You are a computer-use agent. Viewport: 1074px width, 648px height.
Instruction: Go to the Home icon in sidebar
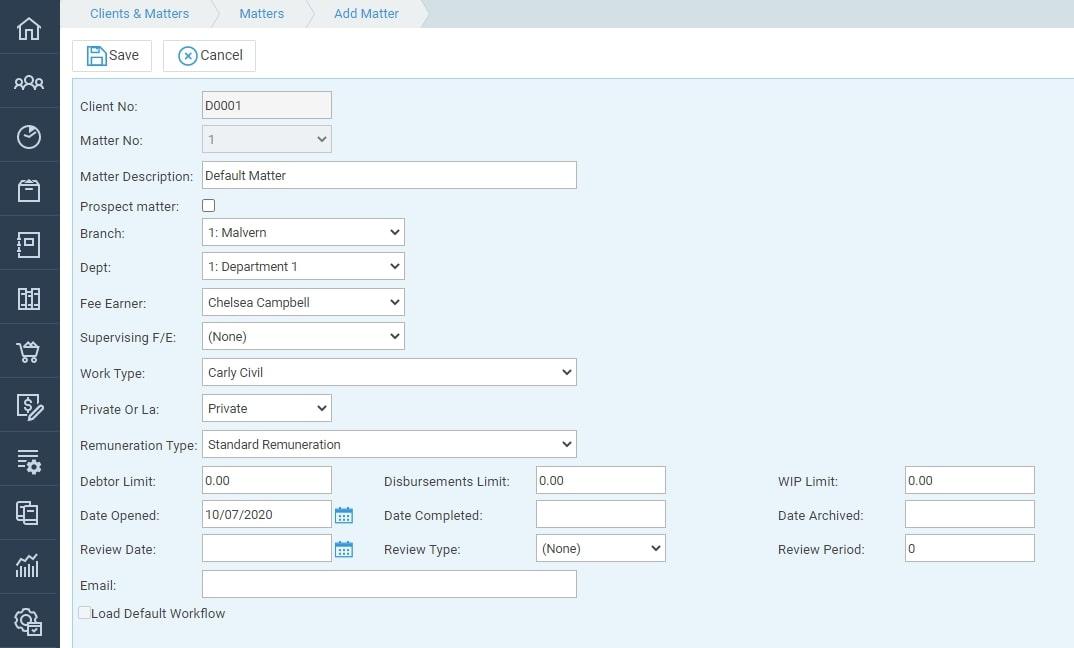29,28
